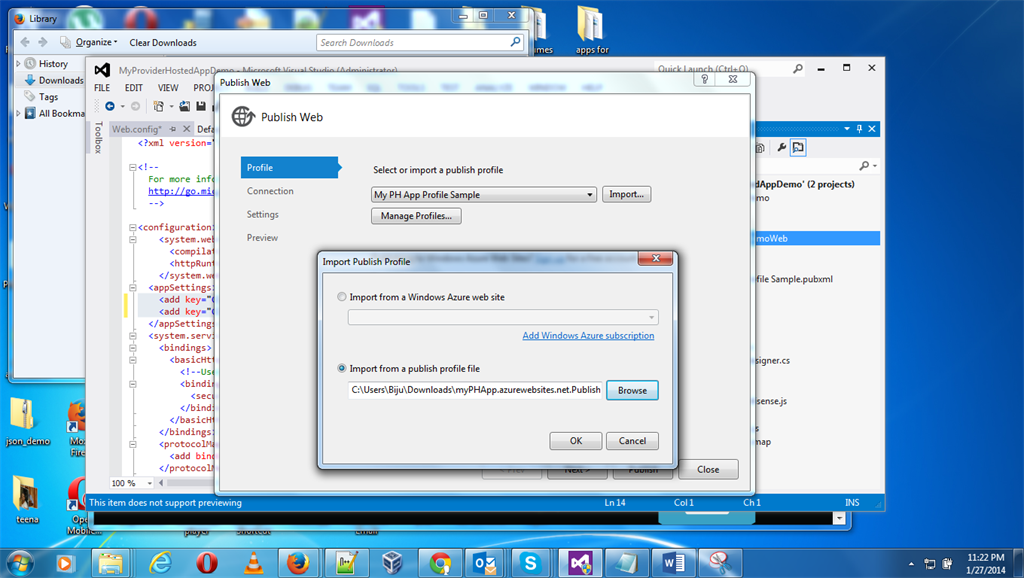Click the Import... button in Publish Web

626,194
